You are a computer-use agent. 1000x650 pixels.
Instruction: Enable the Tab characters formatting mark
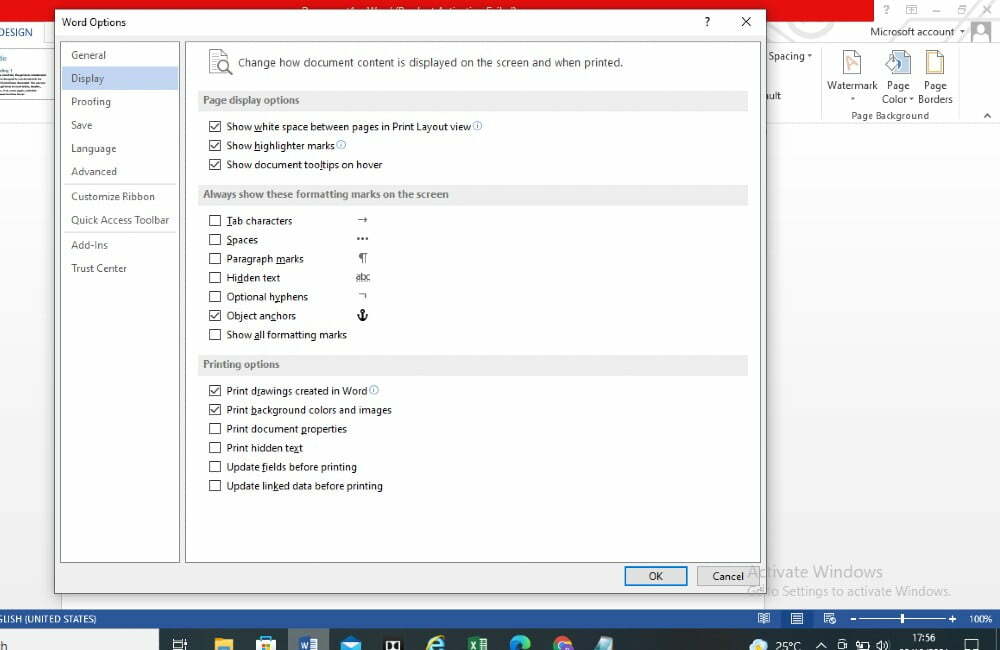tap(215, 220)
